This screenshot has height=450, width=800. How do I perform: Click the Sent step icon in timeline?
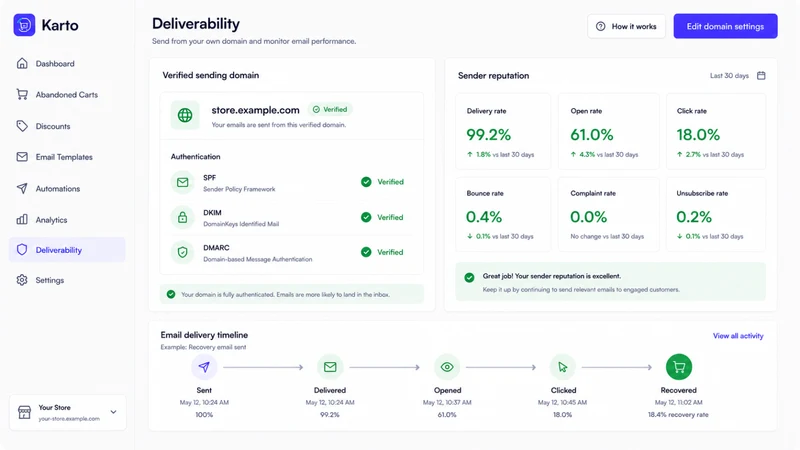point(204,367)
